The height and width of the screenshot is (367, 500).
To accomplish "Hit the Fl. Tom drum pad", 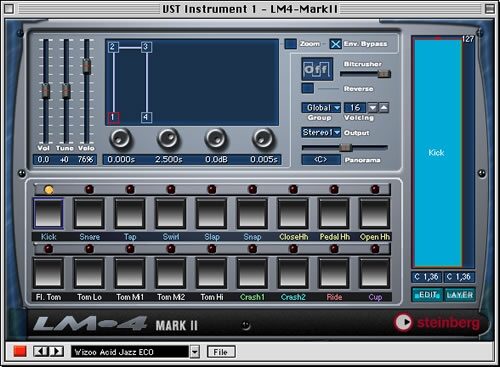I will click(48, 273).
